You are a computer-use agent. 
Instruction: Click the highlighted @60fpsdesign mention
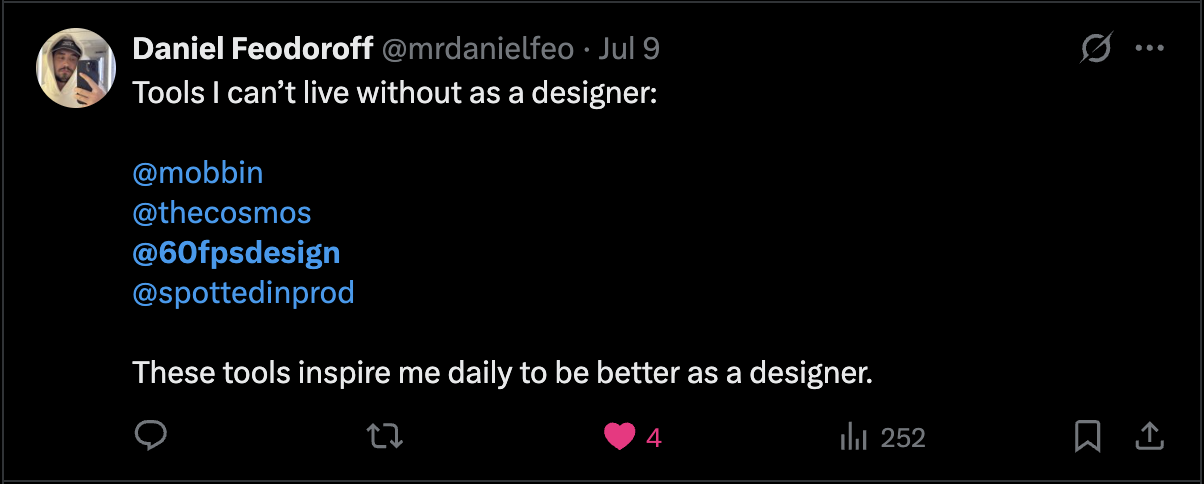[x=236, y=253]
